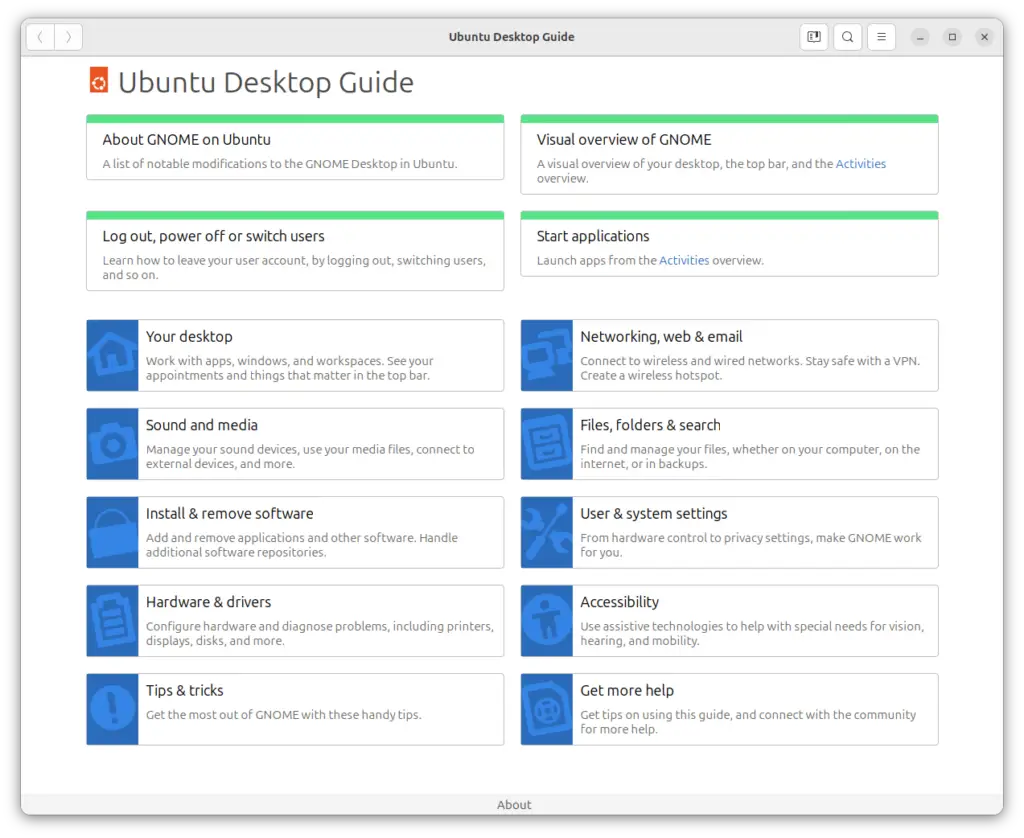Viewport: 1024px width, 838px height.
Task: Click 'From hardware control to privacy settings' text
Action: pyautogui.click(x=751, y=545)
